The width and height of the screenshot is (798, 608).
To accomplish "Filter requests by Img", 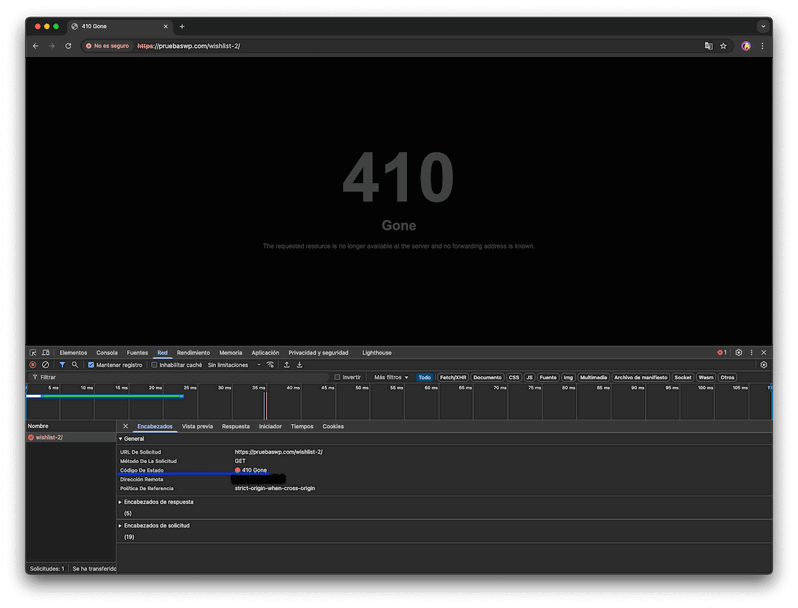I will tap(568, 378).
